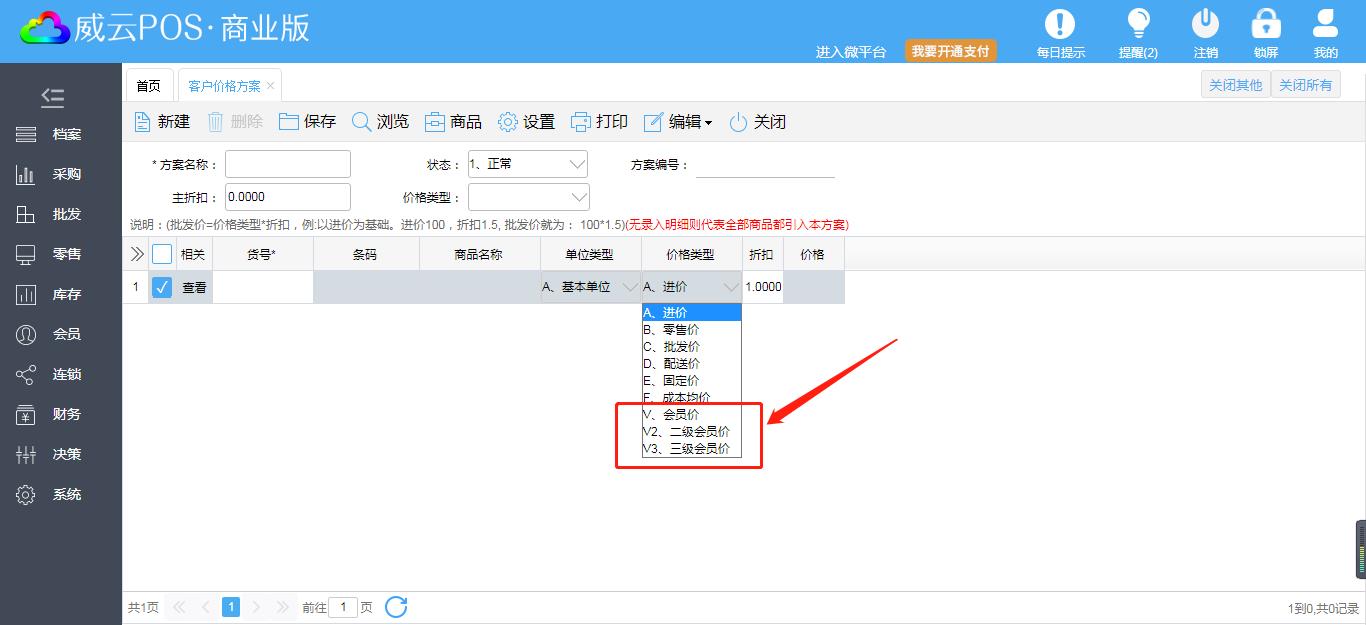Click the refresh icon in pagination bar
This screenshot has height=625, width=1366.
396,607
